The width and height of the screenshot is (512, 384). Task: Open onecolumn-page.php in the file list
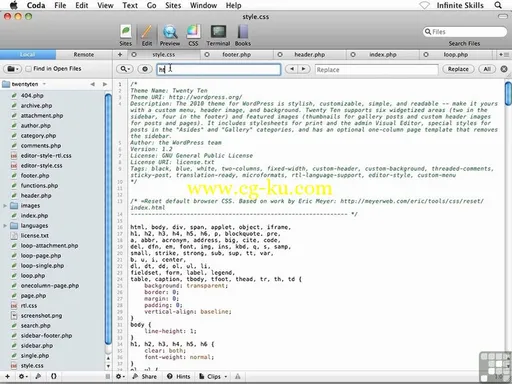click(x=50, y=286)
